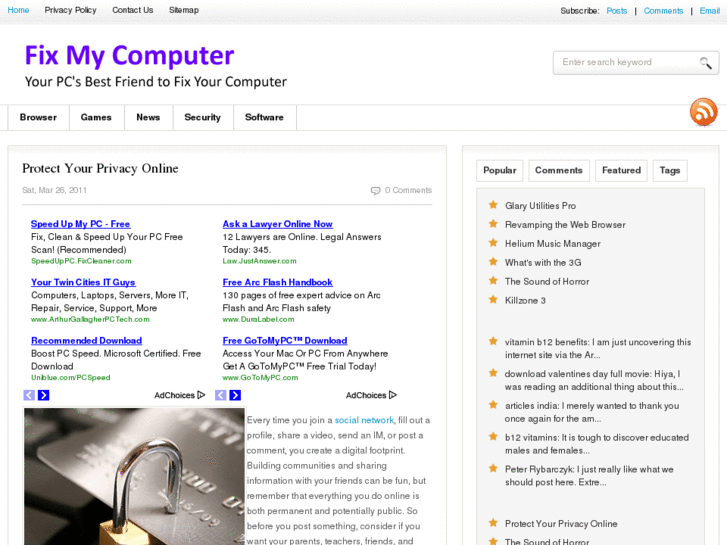Click star icon beside Helium Music Manager
Viewport: 727px width, 545px height.
point(493,243)
